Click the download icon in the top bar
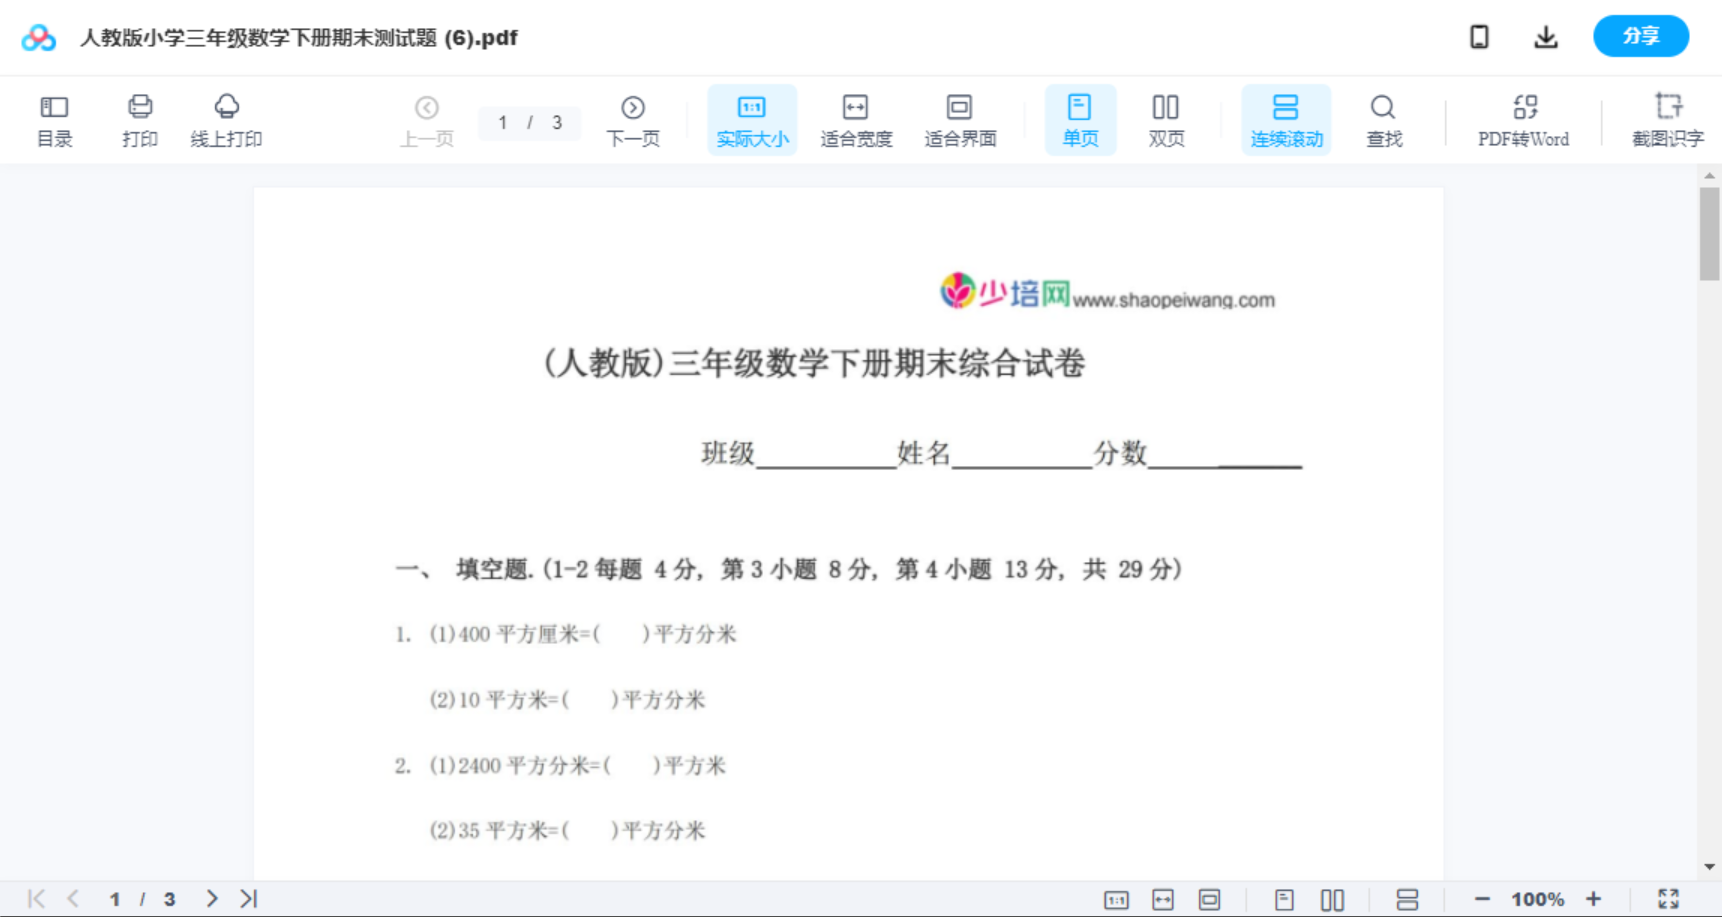The image size is (1722, 917). 1545,36
